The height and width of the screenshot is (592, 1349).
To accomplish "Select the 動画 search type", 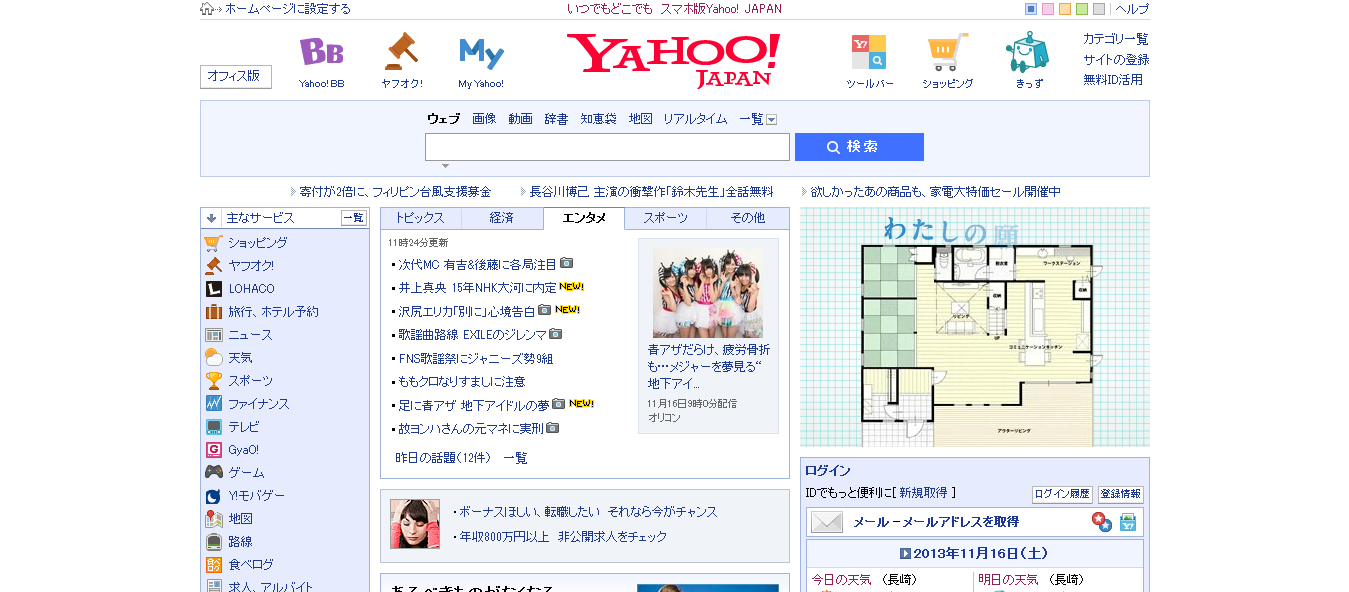I will [520, 119].
